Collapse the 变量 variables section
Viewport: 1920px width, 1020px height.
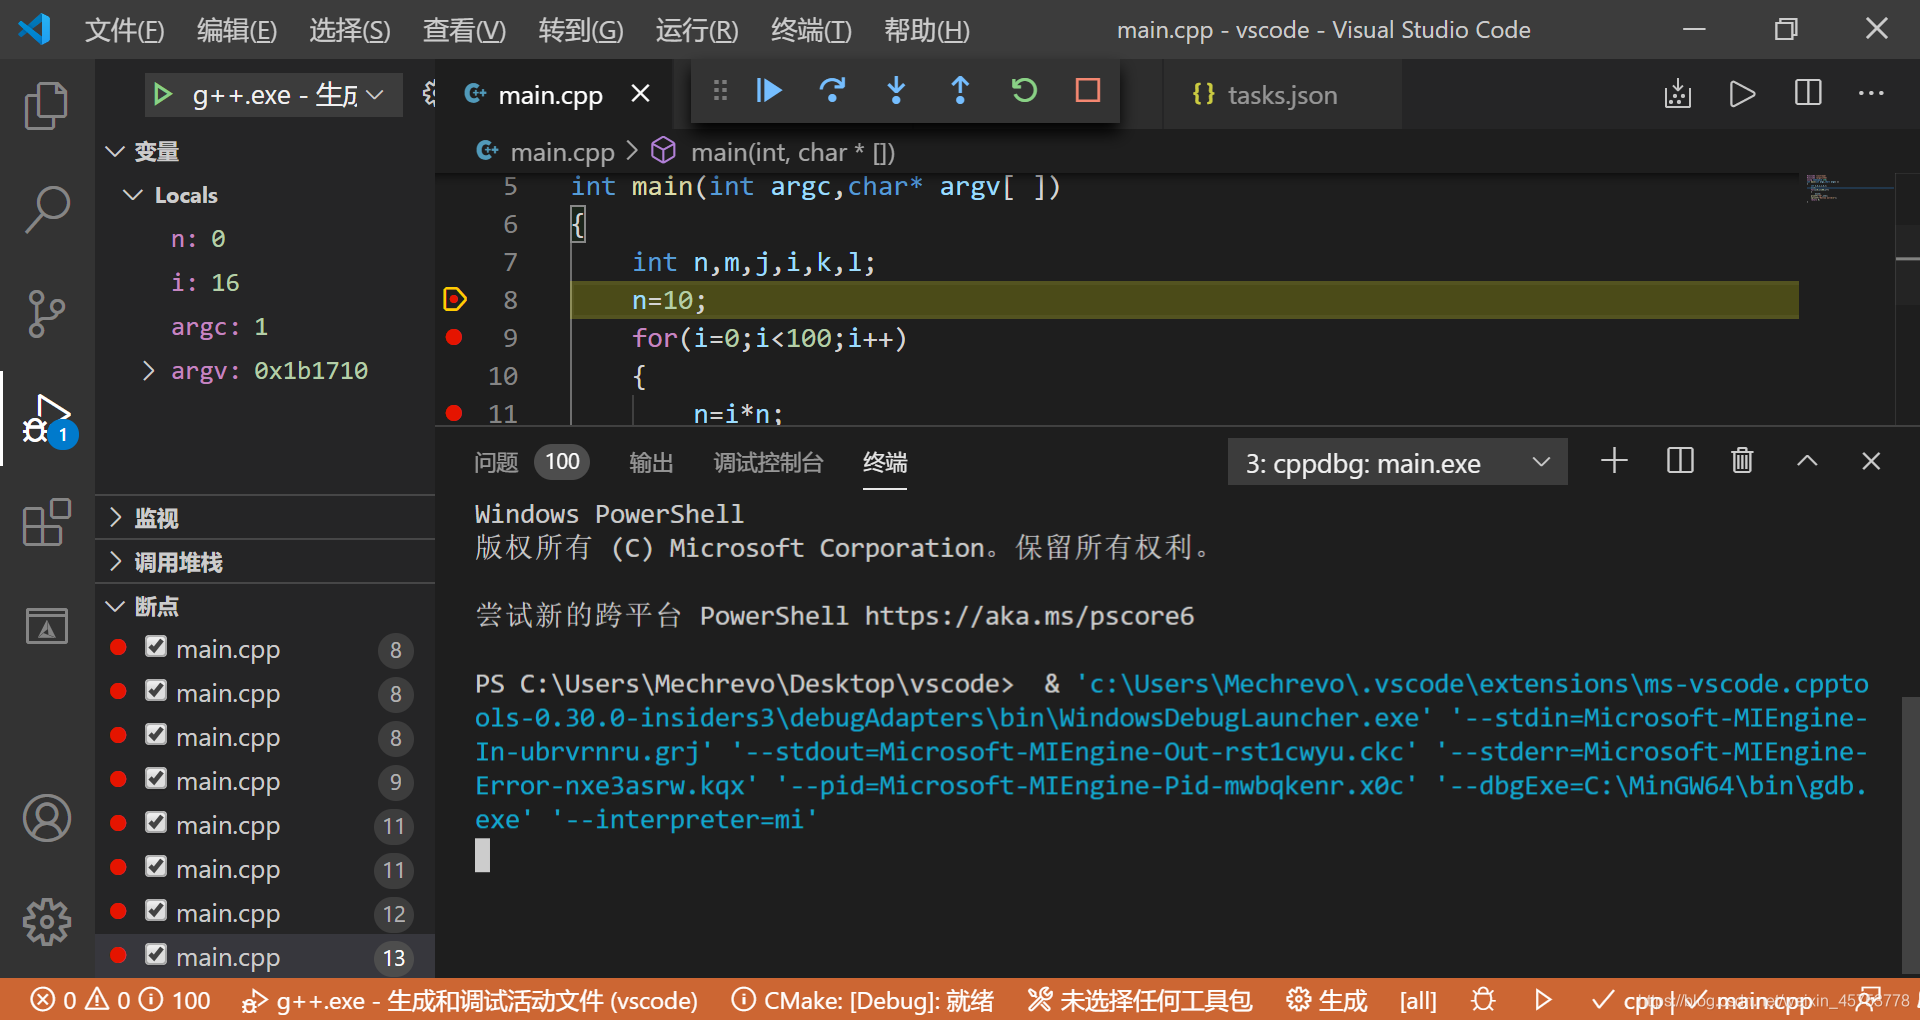tap(265, 151)
